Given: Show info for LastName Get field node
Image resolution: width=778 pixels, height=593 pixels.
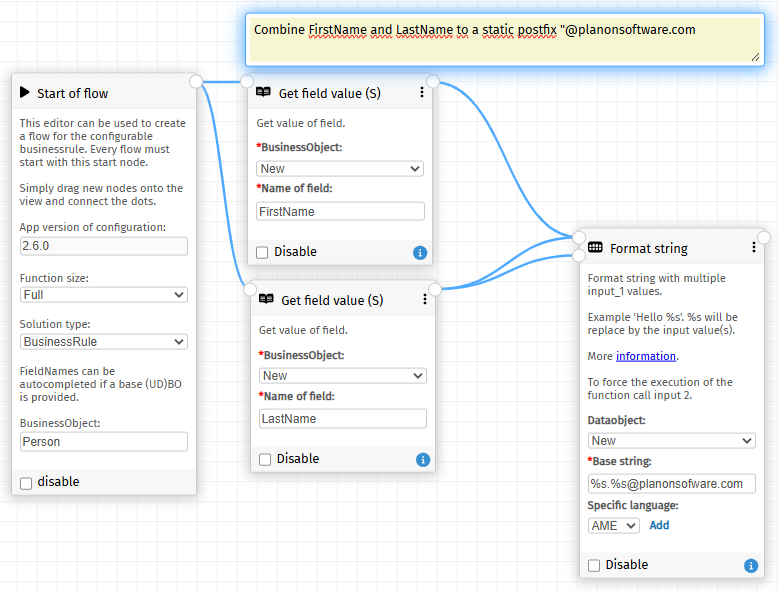Looking at the screenshot, I should point(423,460).
